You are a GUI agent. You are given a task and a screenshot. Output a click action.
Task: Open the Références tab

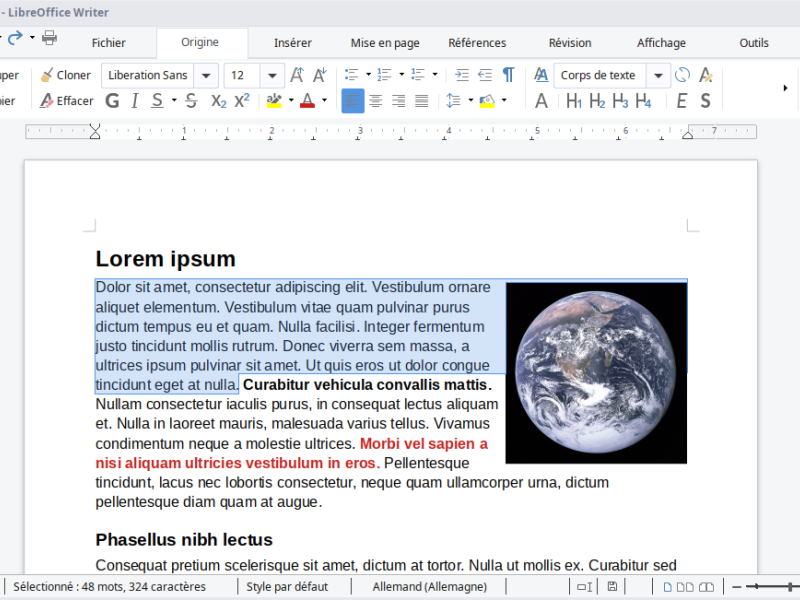pyautogui.click(x=477, y=43)
